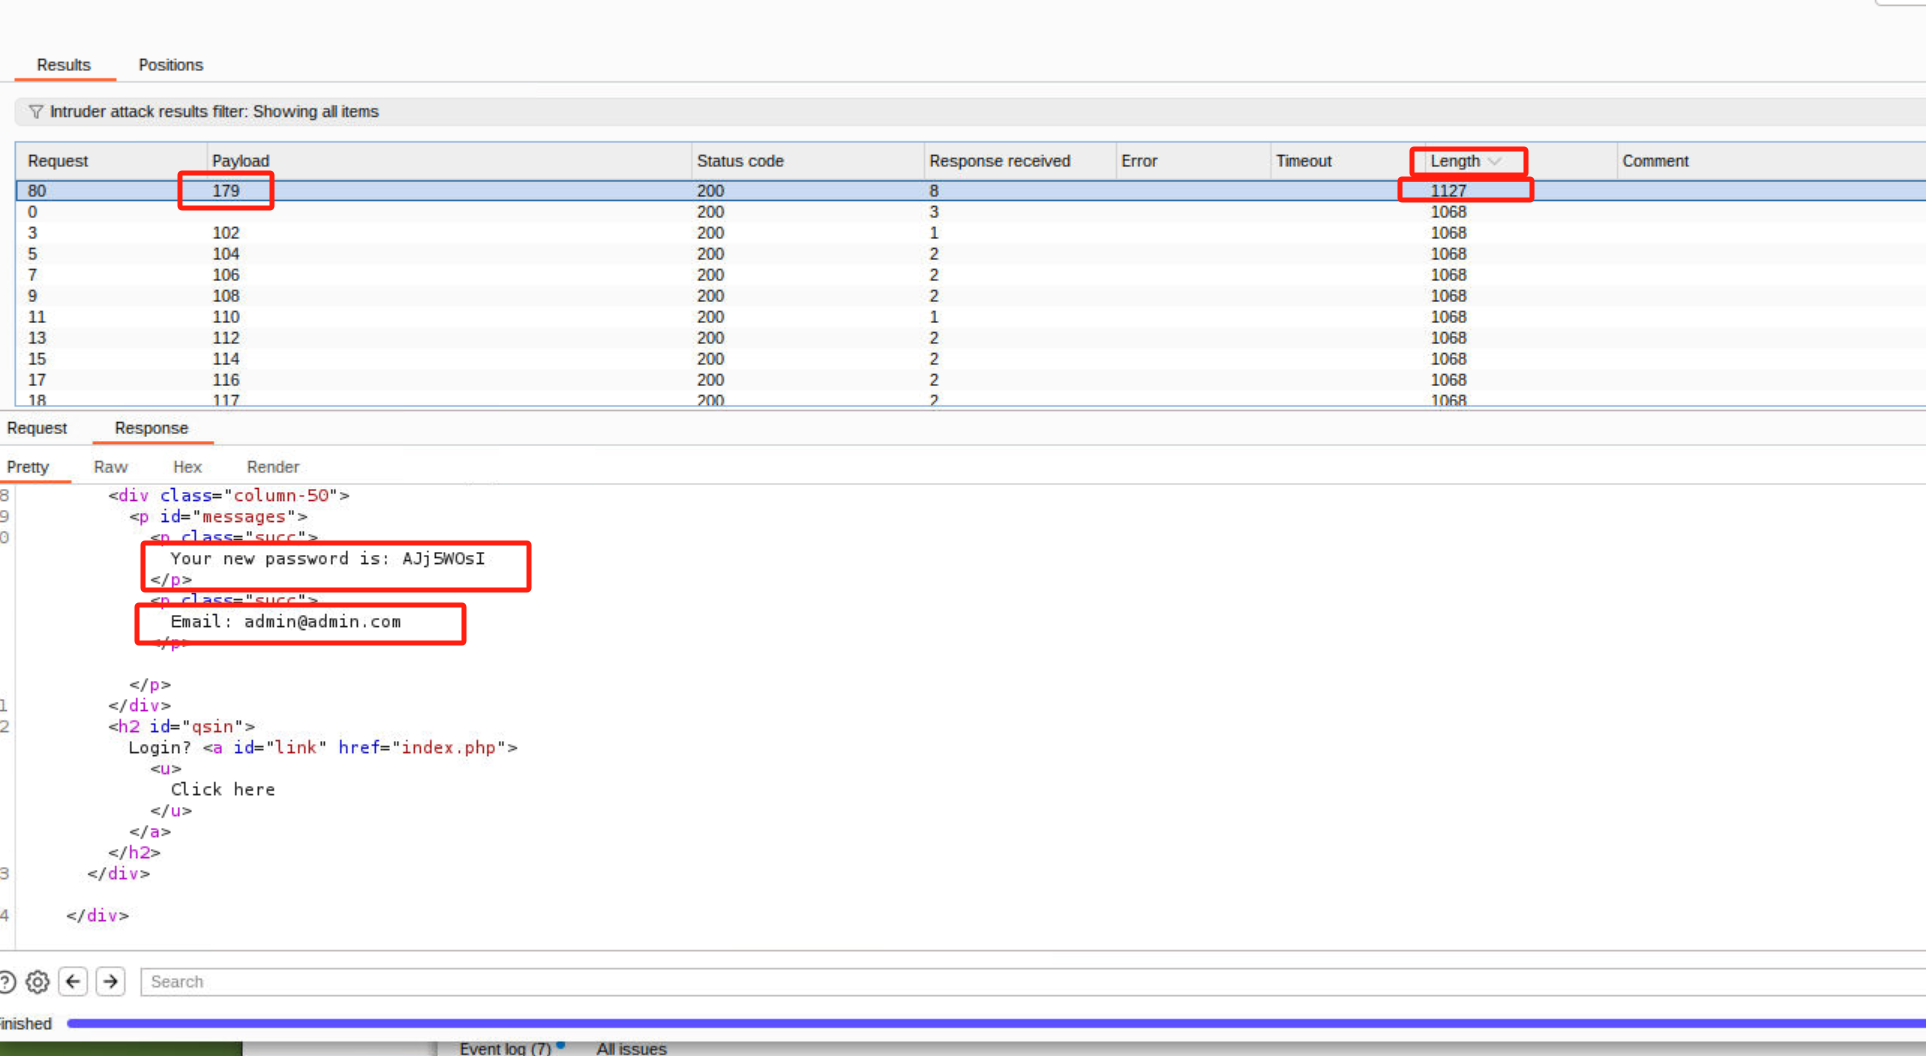Select result row with payload 114
This screenshot has height=1056, width=1926.
tap(970, 359)
